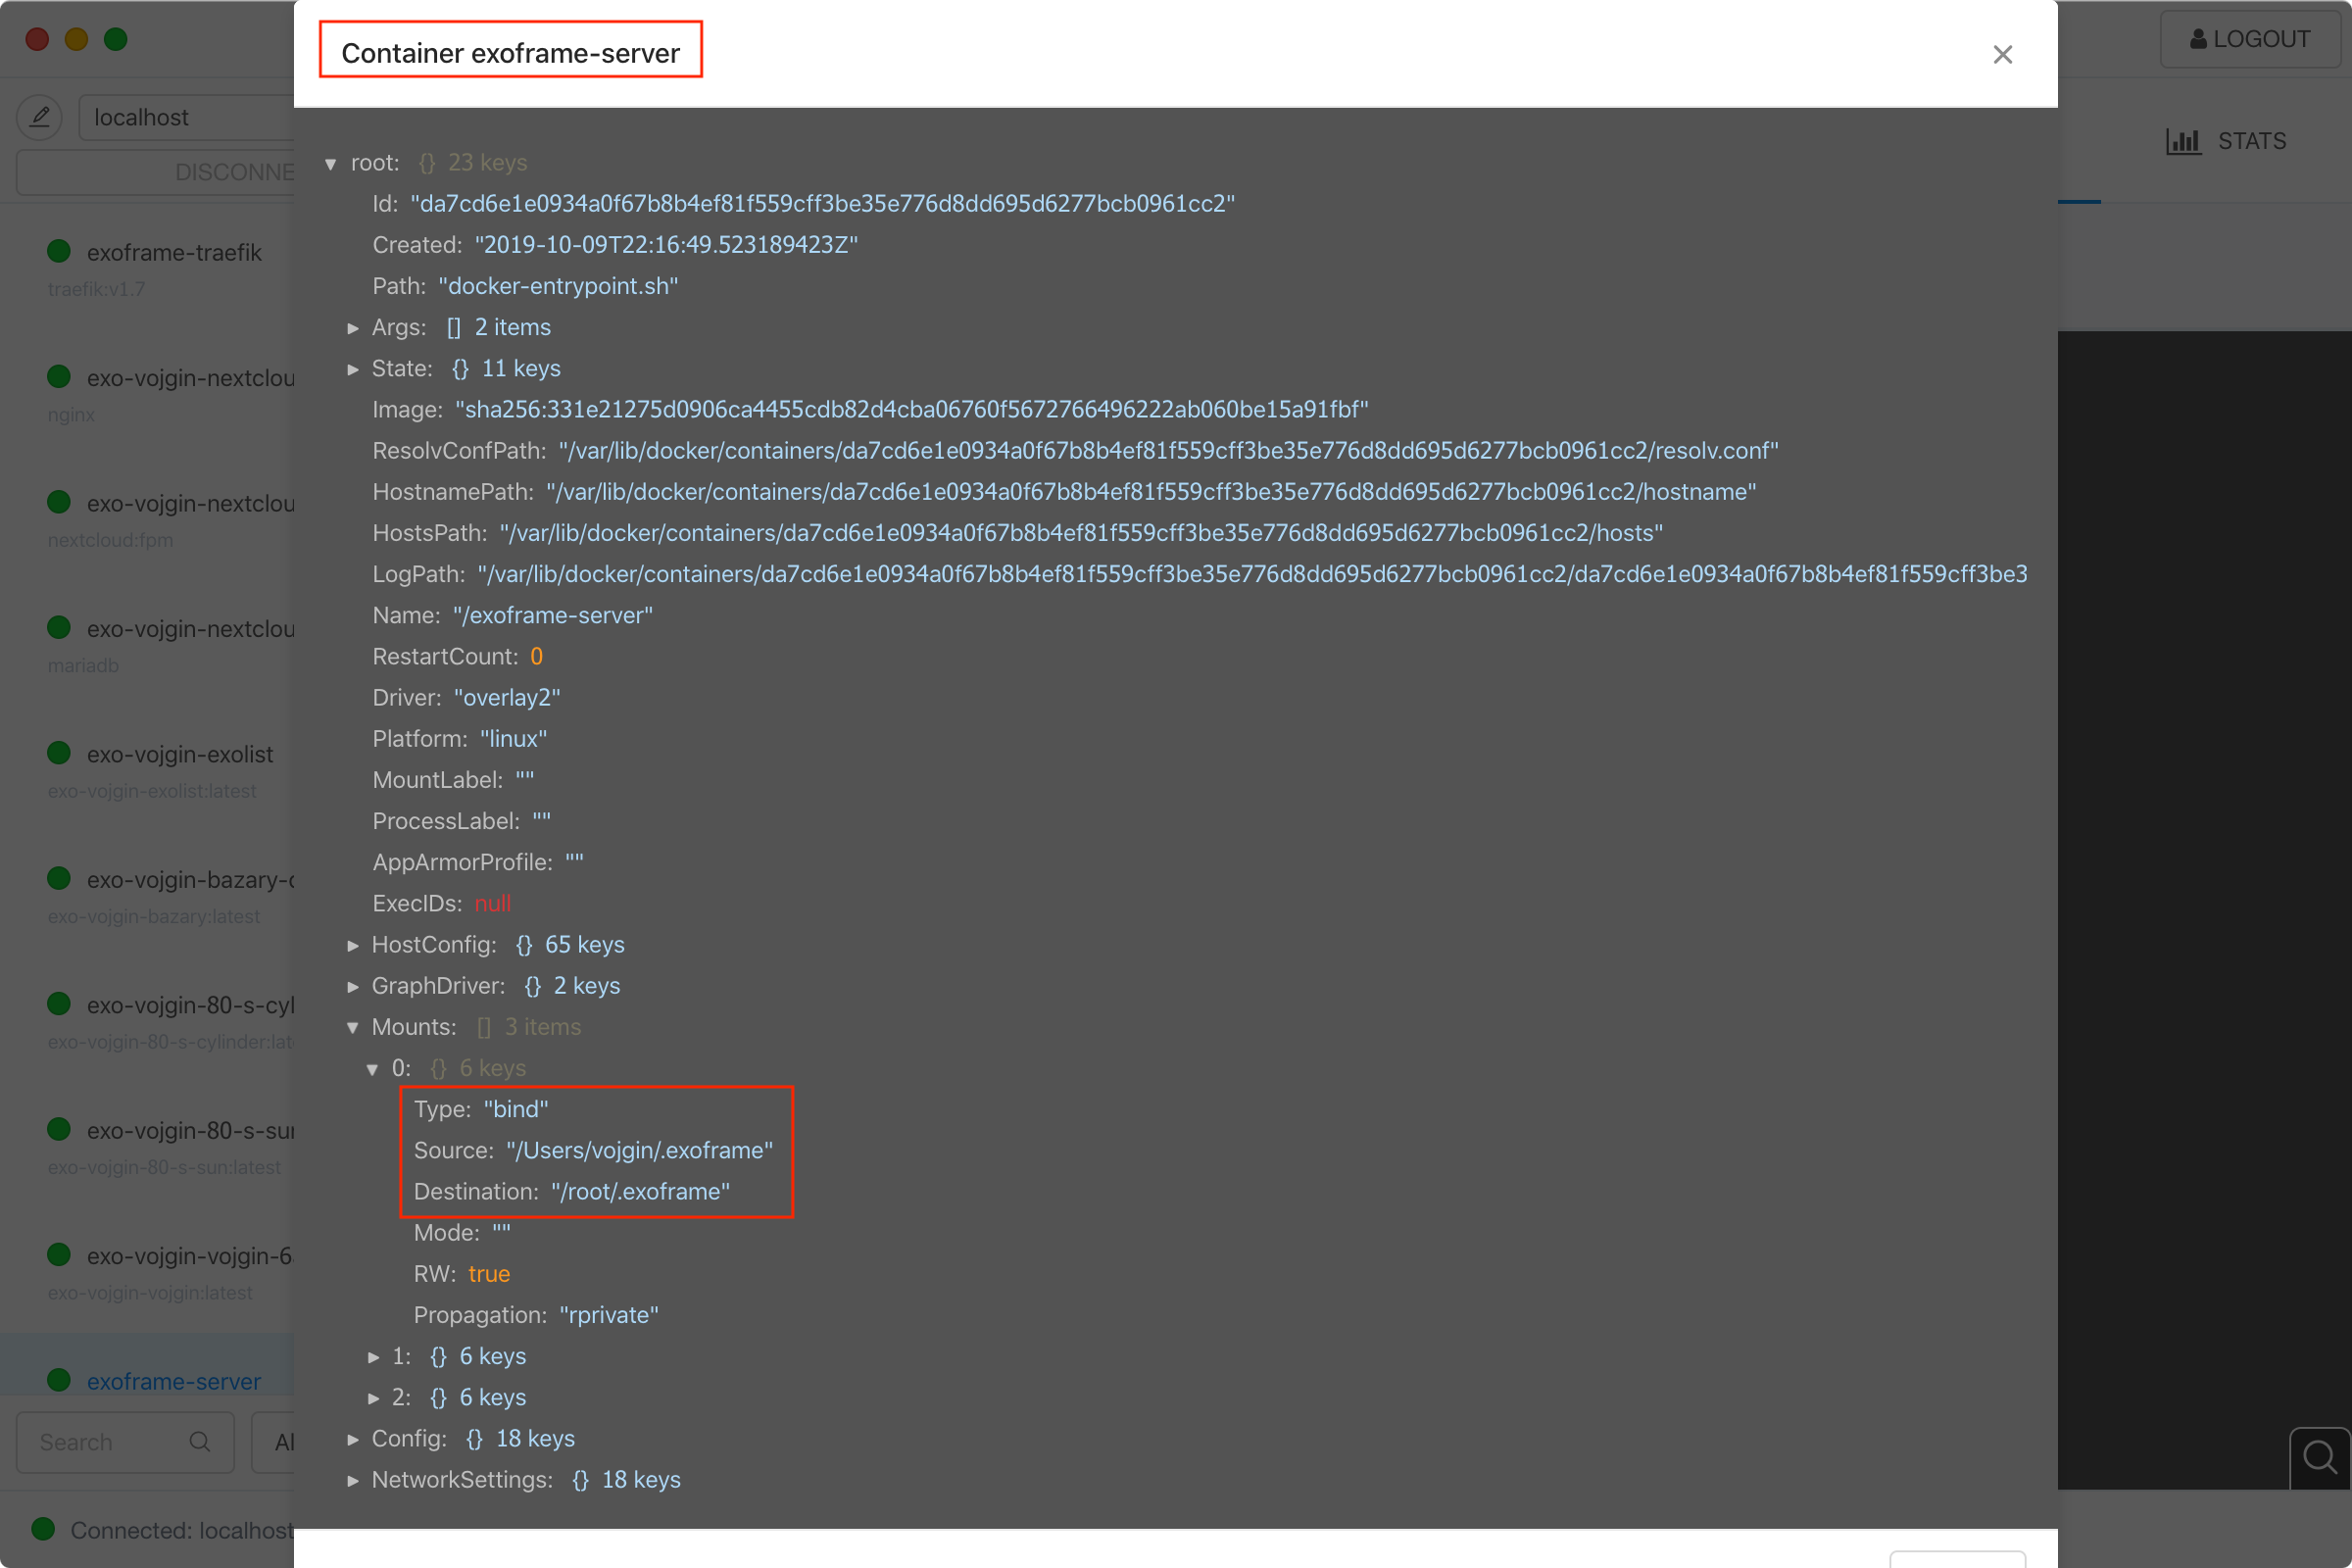Image resolution: width=2352 pixels, height=1568 pixels.
Task: Click the green status dot beside exoframe-server
Action: 57,1379
